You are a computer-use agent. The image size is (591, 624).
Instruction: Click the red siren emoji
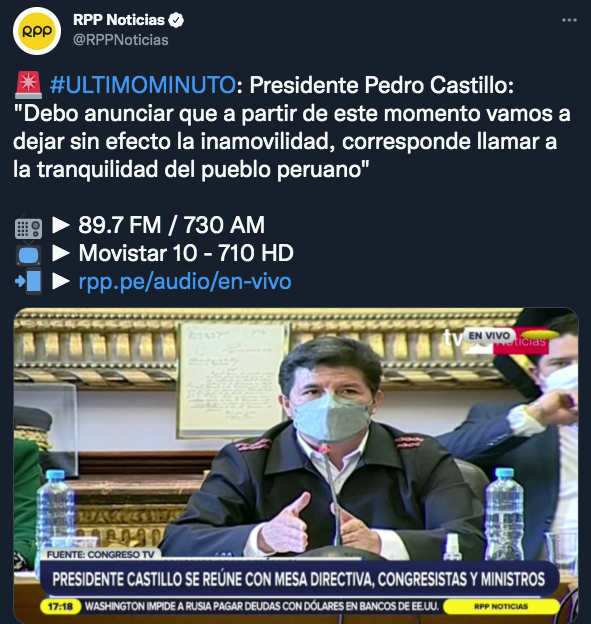tap(28, 85)
